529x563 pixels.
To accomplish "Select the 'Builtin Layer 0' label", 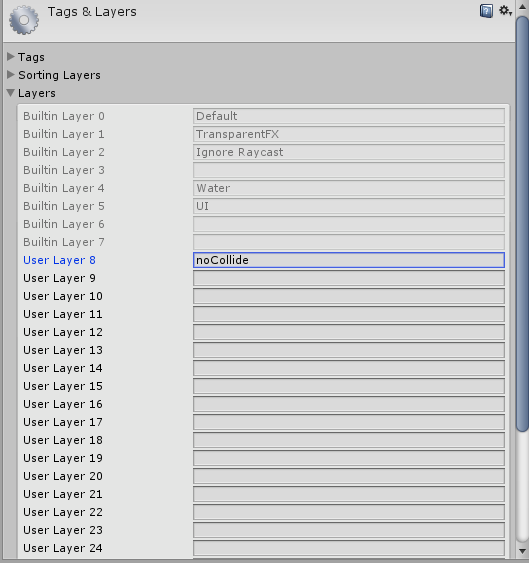I will click(64, 116).
